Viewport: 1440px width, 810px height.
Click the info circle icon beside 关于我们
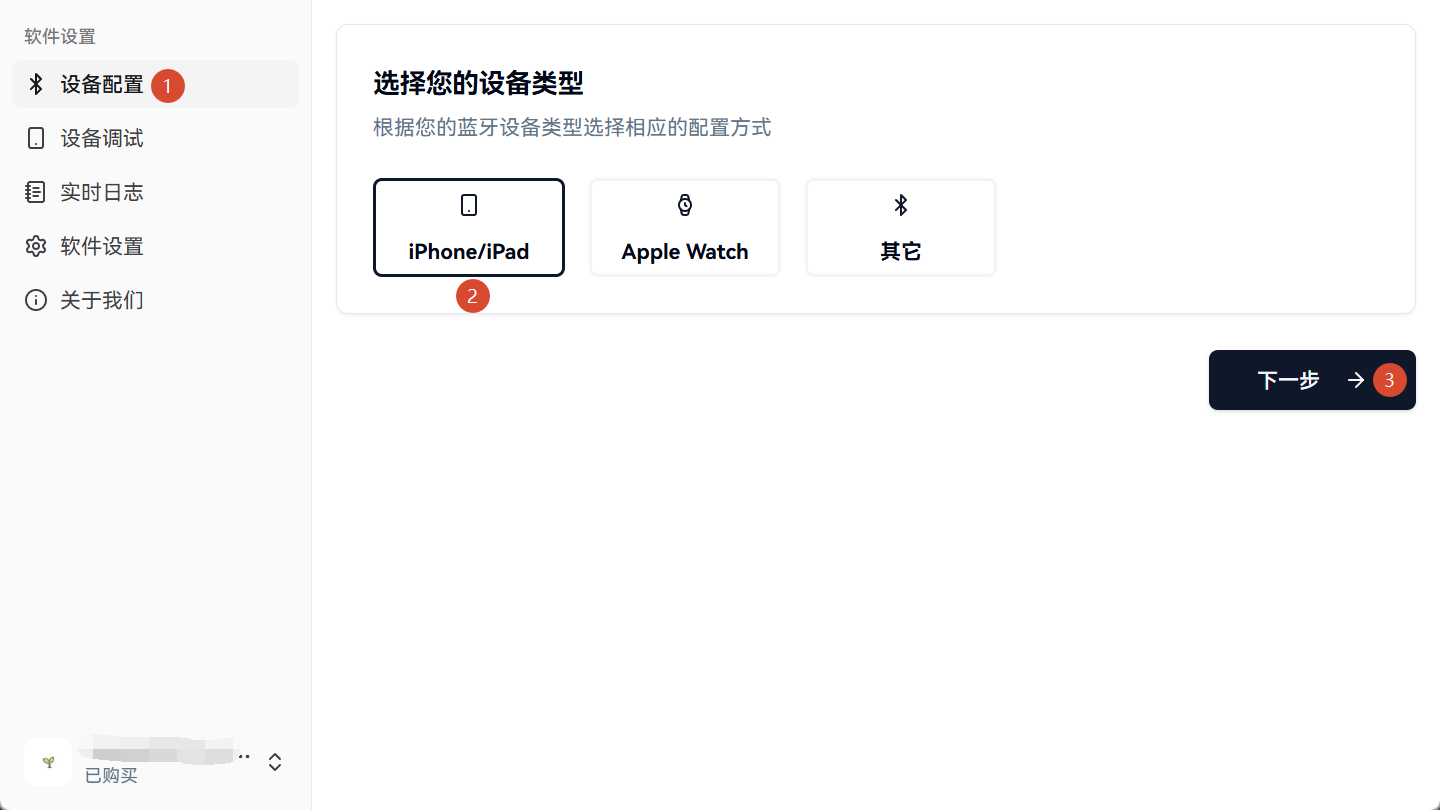pos(36,300)
